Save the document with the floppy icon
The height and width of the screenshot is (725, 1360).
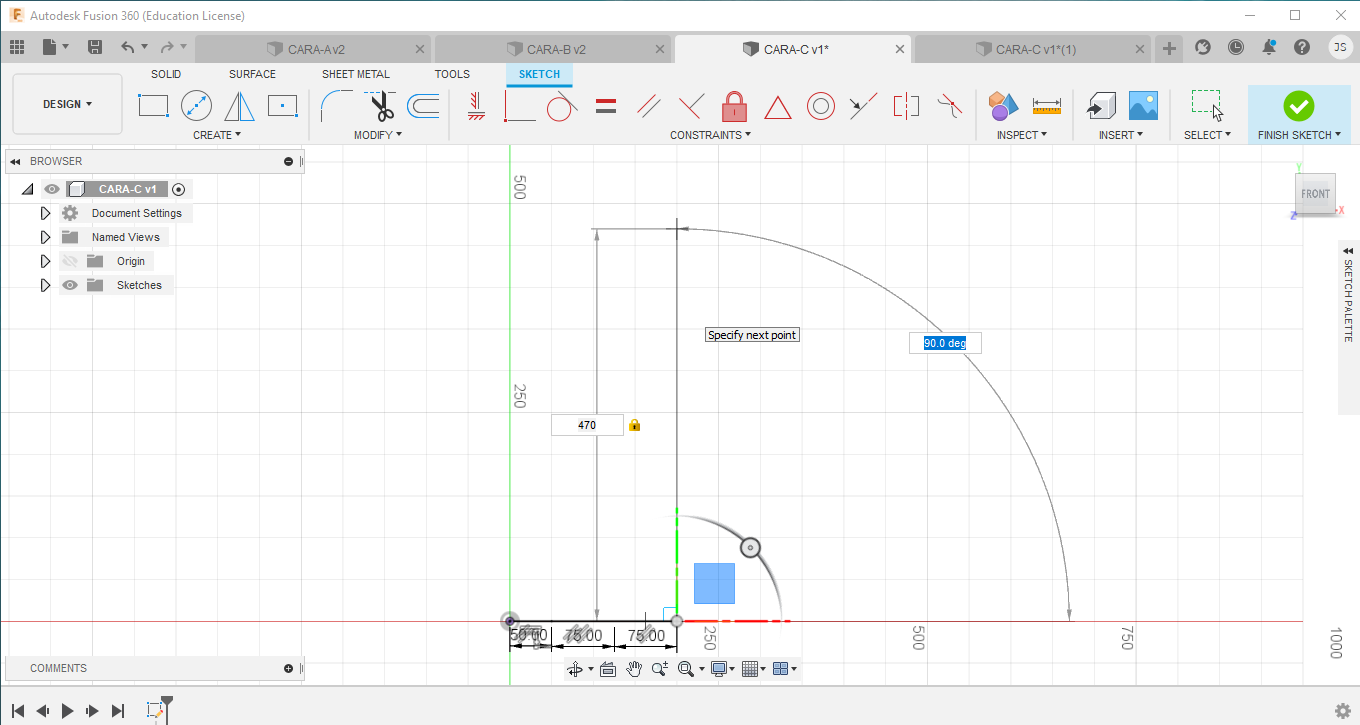click(x=95, y=47)
